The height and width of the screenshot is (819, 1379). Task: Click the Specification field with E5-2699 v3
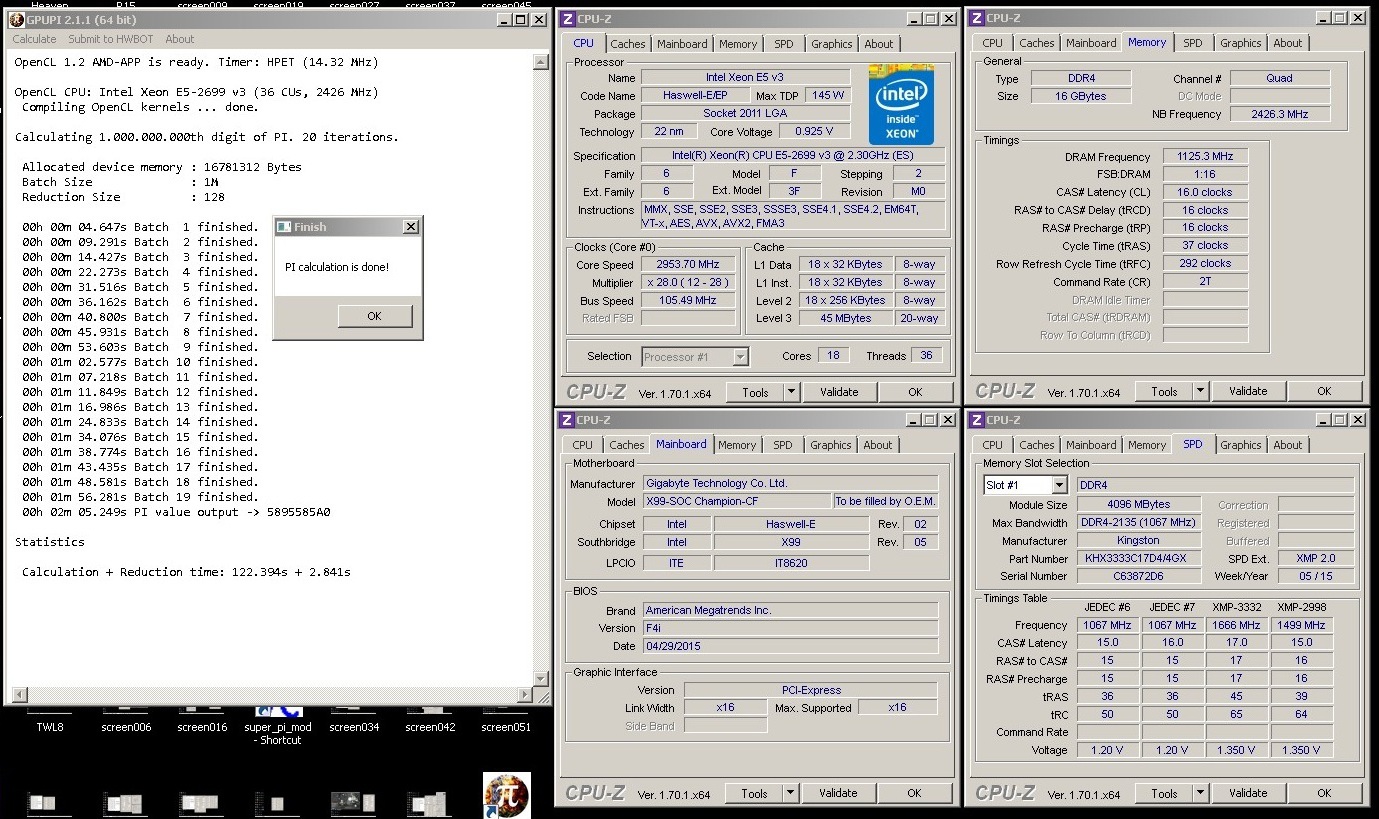click(x=792, y=156)
